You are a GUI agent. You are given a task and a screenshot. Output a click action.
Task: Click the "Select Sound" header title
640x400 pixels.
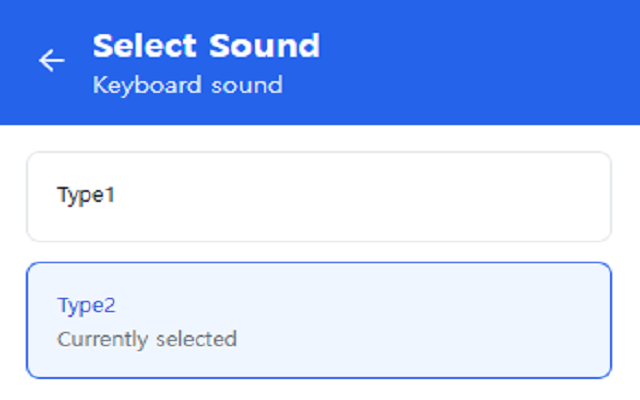pyautogui.click(x=206, y=46)
